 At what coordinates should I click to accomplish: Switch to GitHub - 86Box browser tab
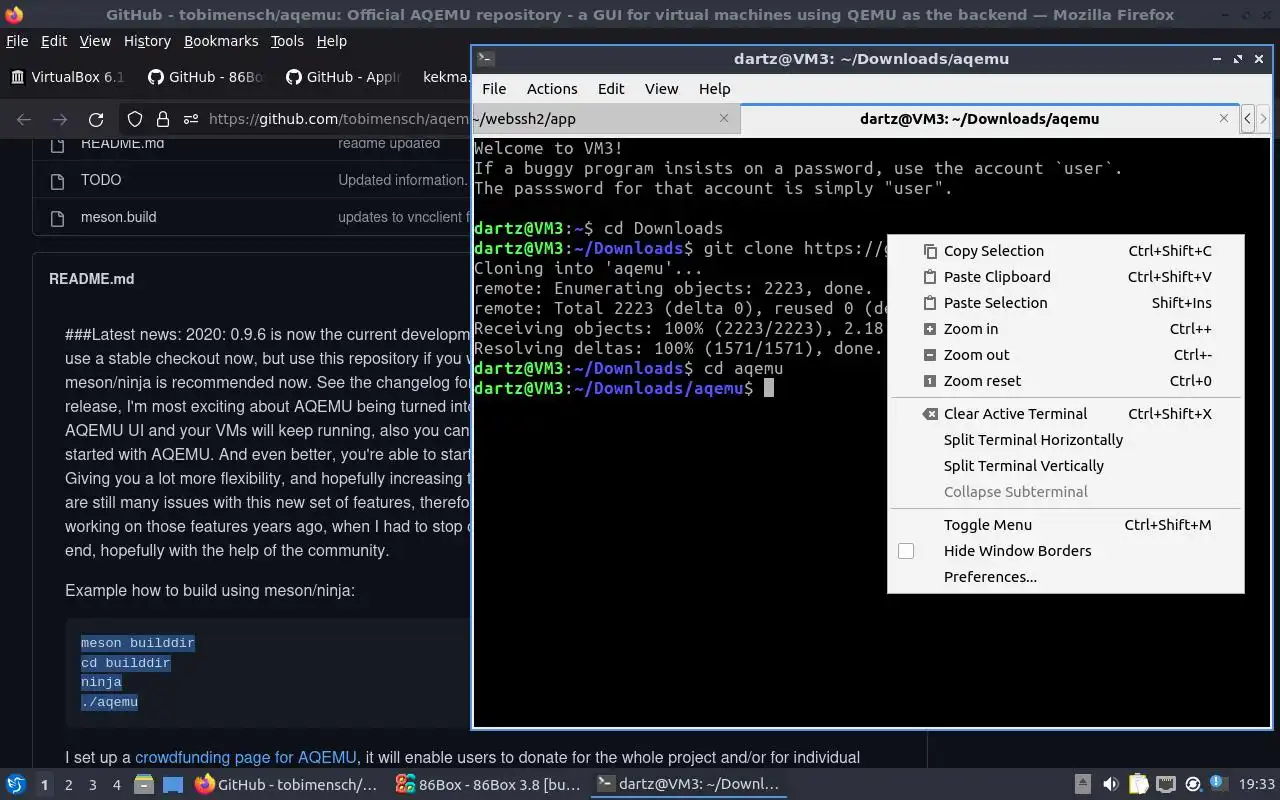click(206, 77)
